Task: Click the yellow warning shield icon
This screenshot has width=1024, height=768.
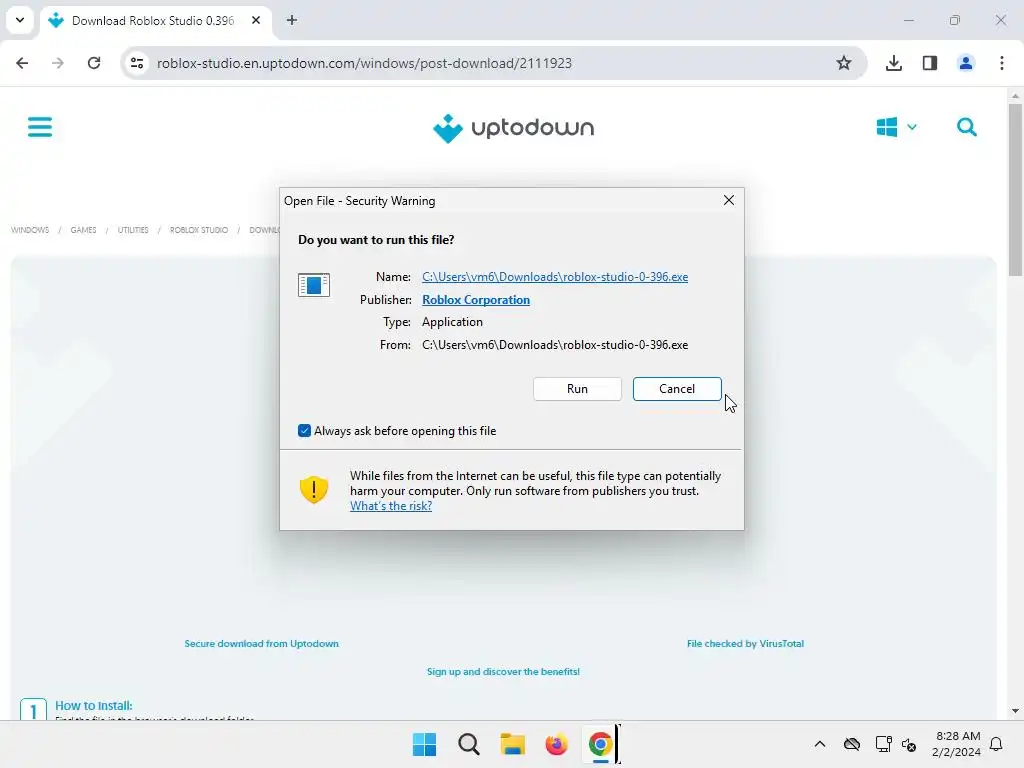Action: tap(313, 489)
